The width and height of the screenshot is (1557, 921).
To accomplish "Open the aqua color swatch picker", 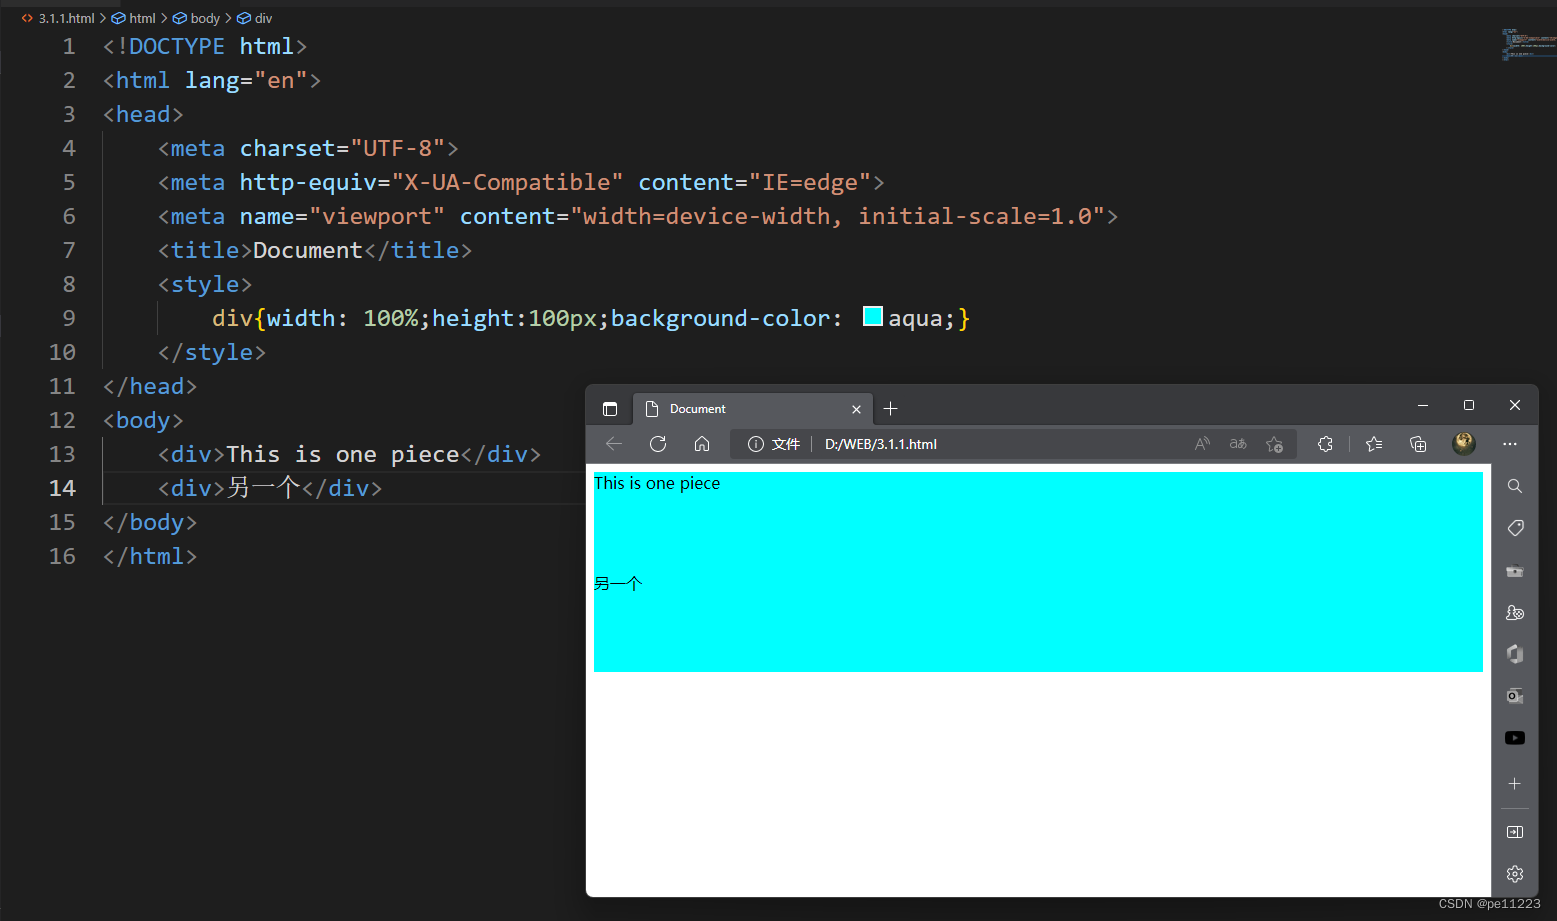I will pyautogui.click(x=873, y=317).
